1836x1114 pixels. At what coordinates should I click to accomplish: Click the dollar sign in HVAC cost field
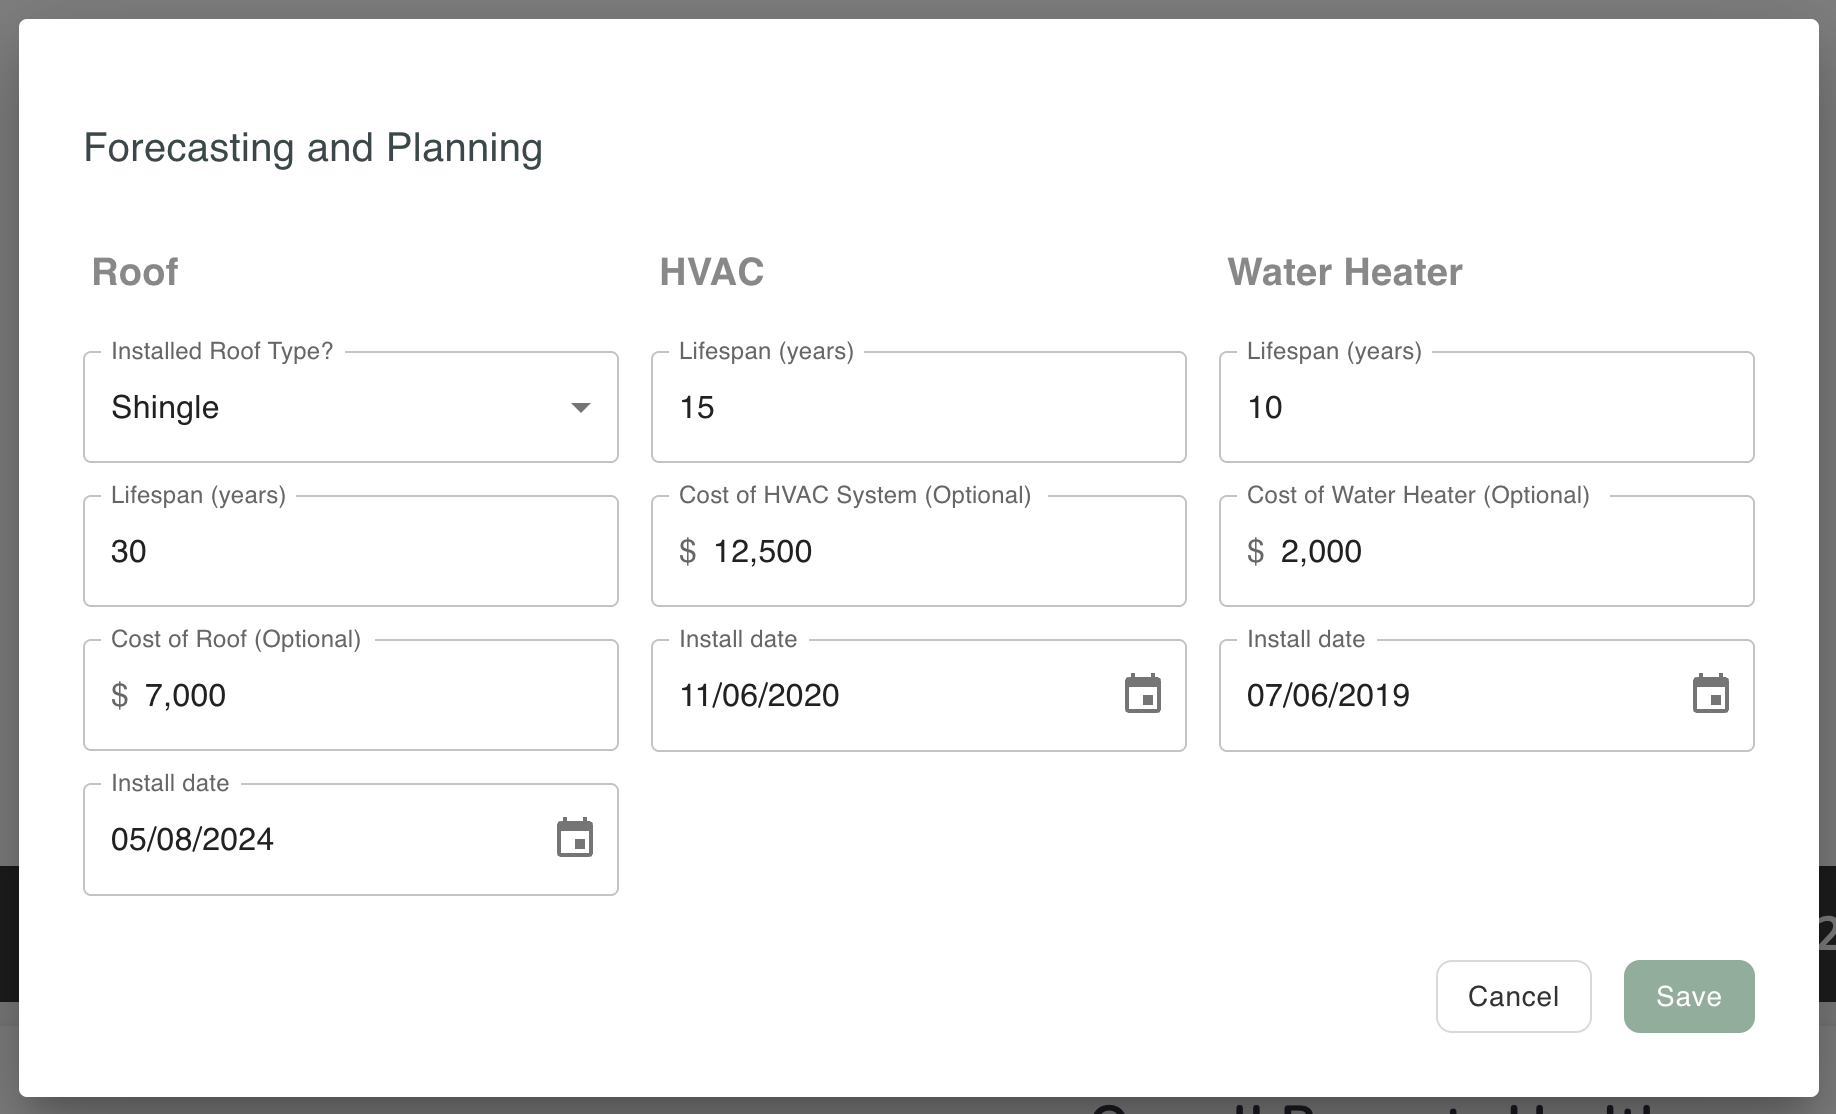(687, 551)
